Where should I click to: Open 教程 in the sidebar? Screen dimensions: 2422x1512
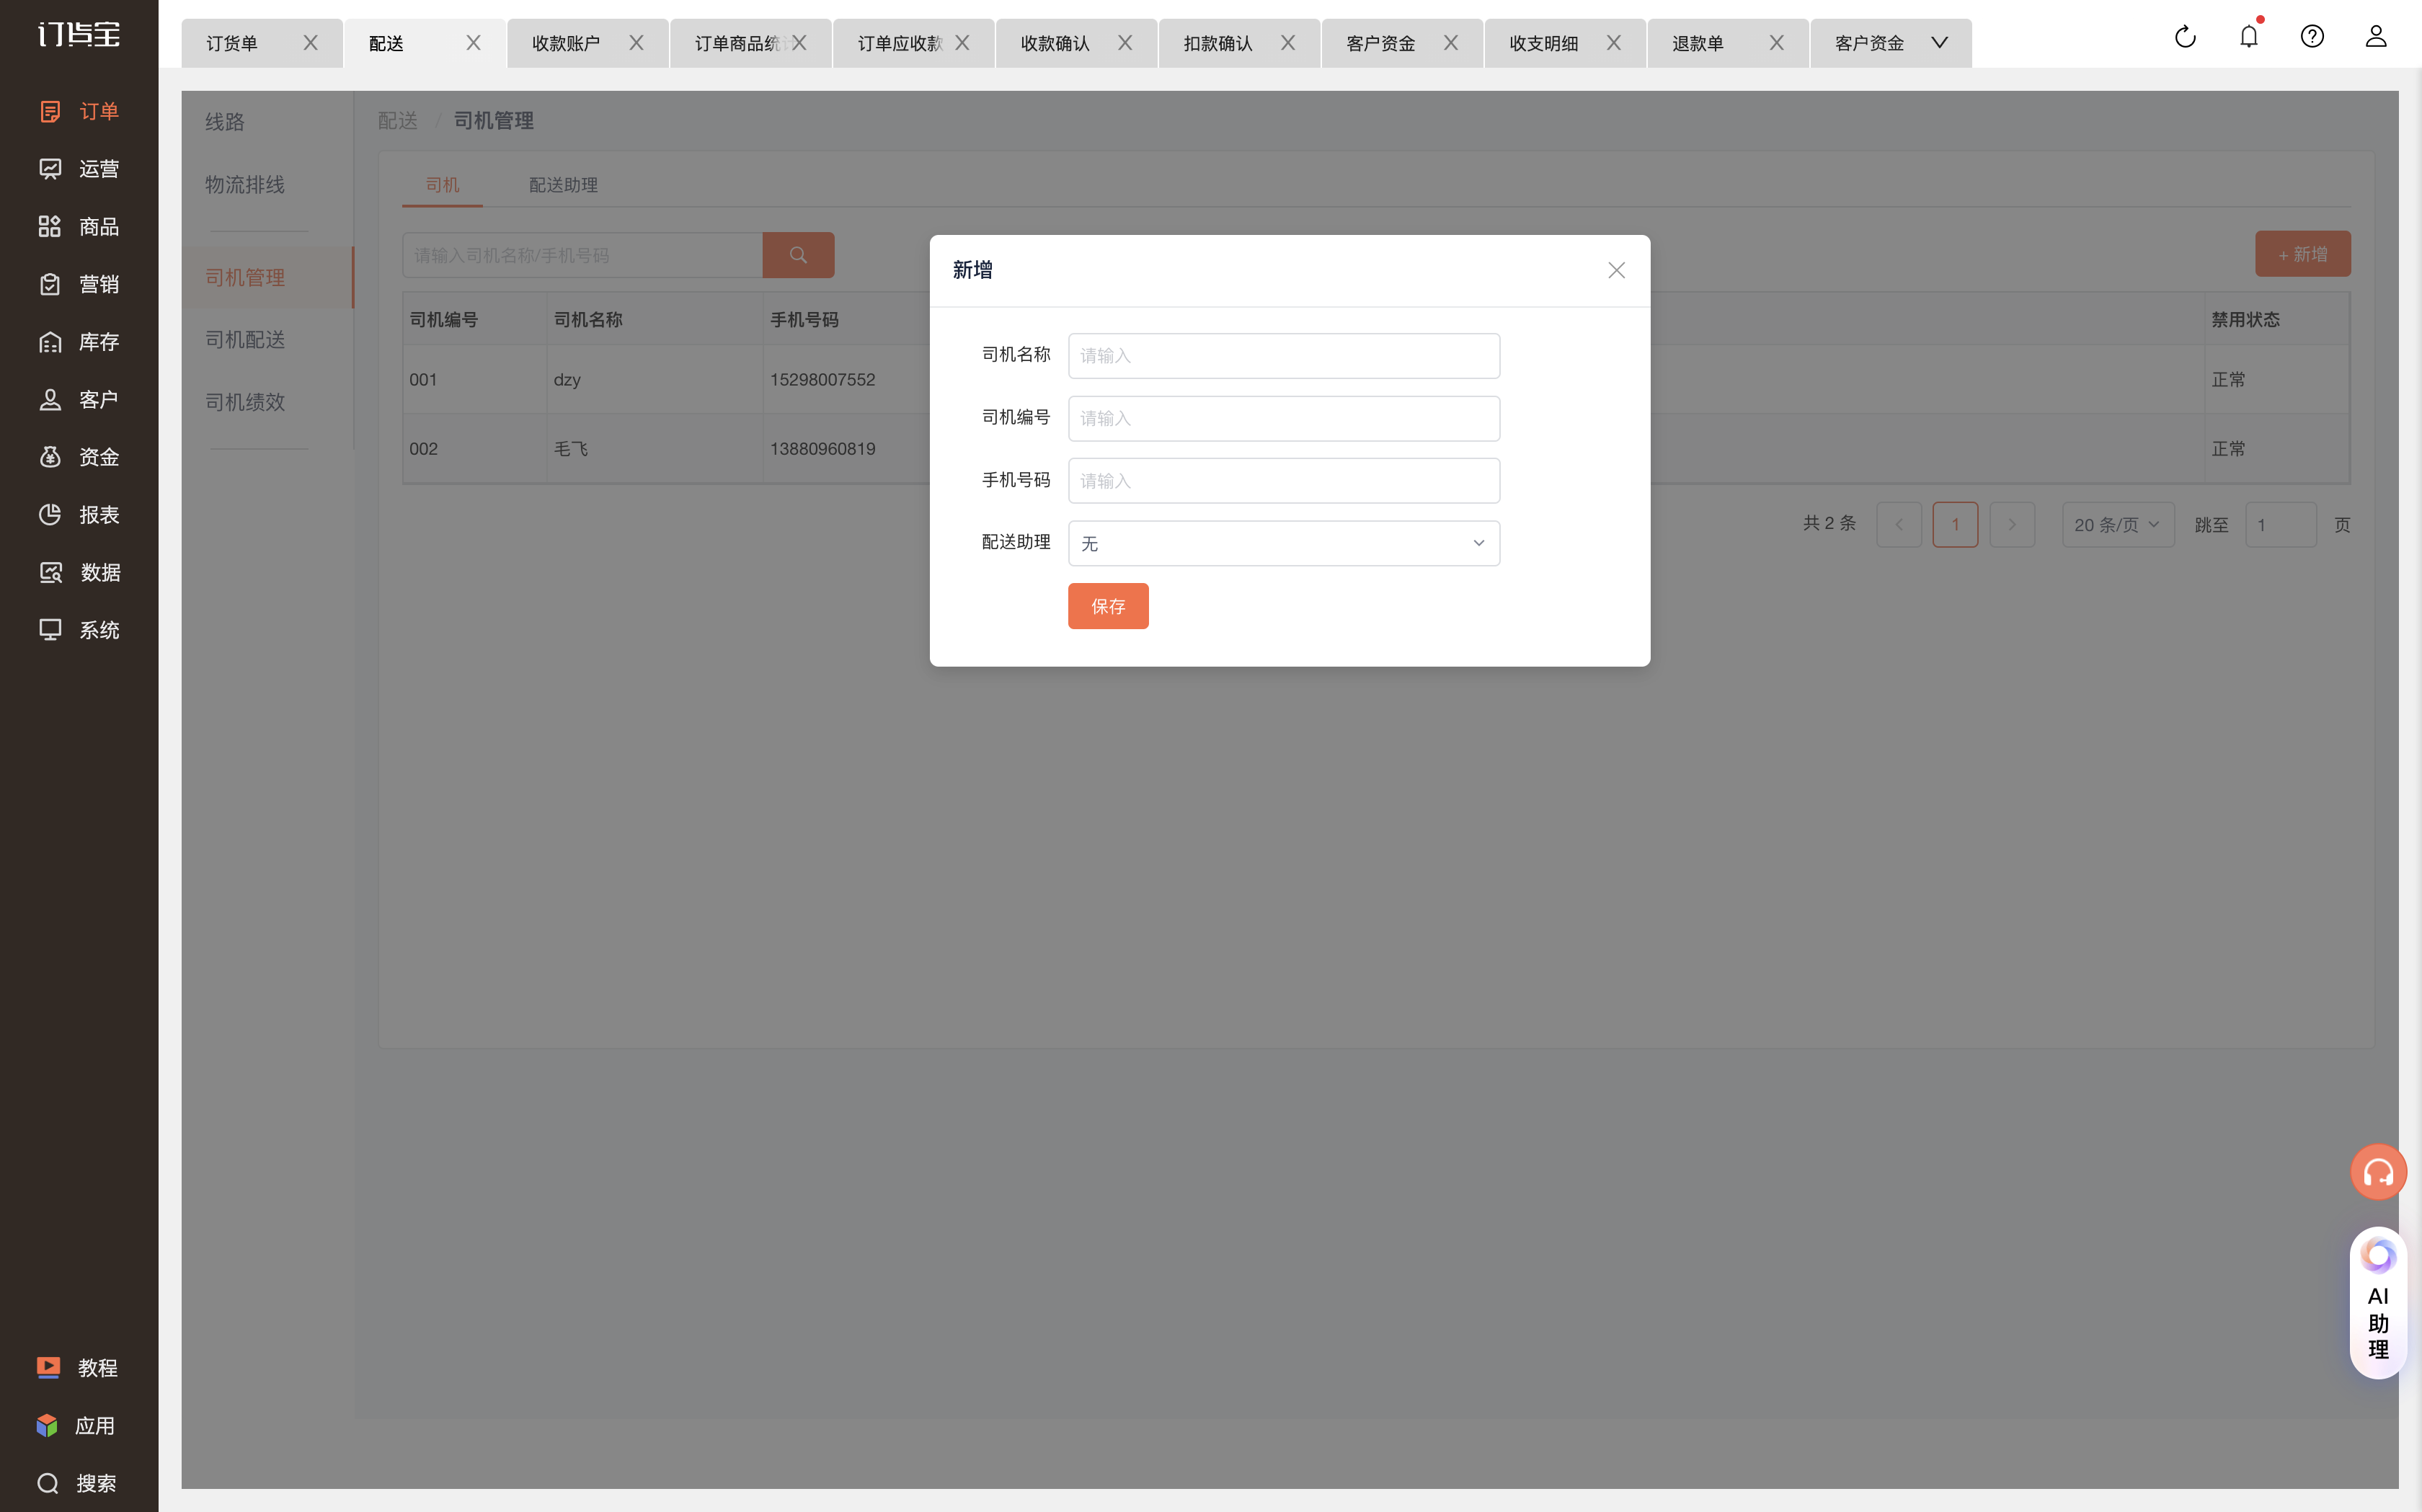77,1367
